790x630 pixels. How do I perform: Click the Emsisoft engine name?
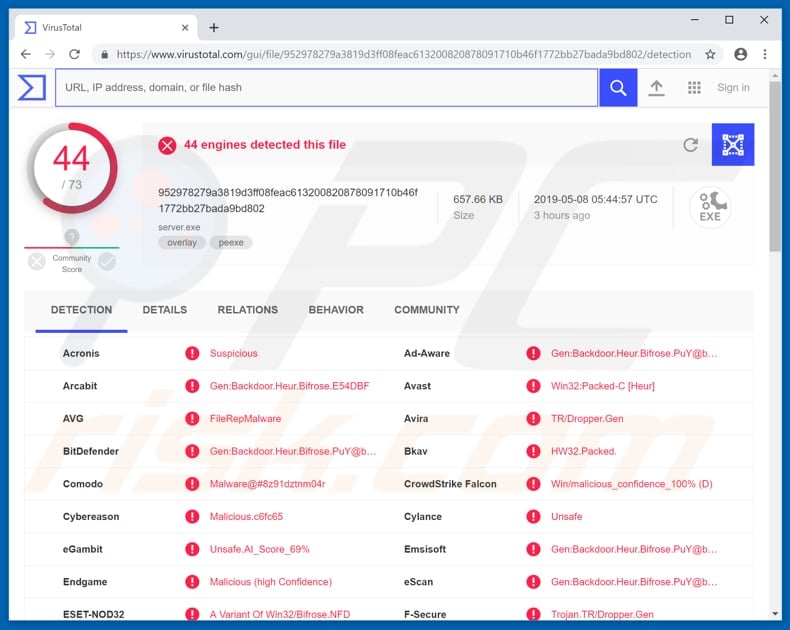point(425,549)
